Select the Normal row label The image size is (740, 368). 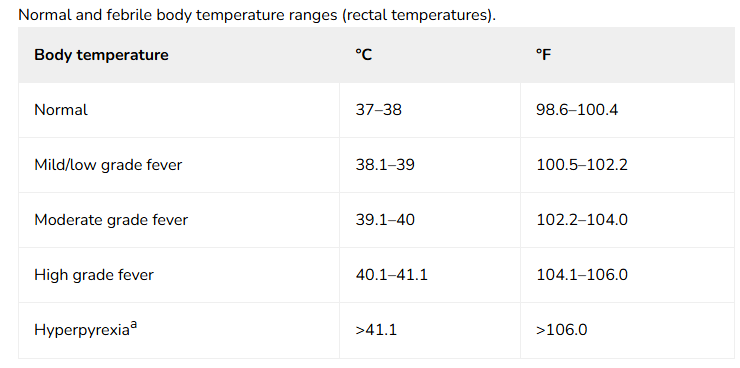[x=61, y=110]
